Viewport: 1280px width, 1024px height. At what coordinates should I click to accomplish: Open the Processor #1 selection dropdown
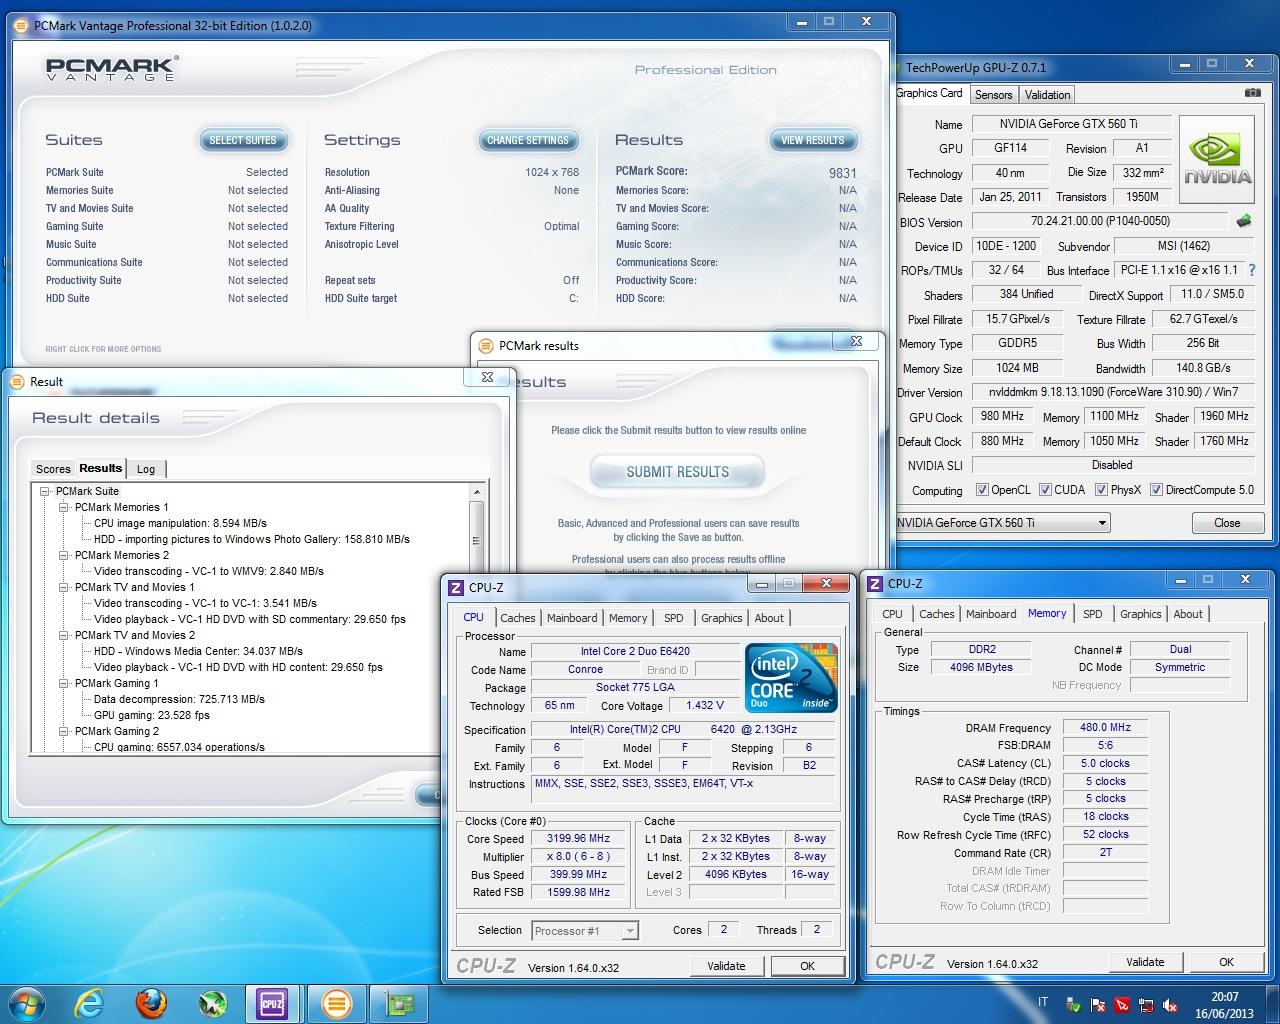point(630,931)
